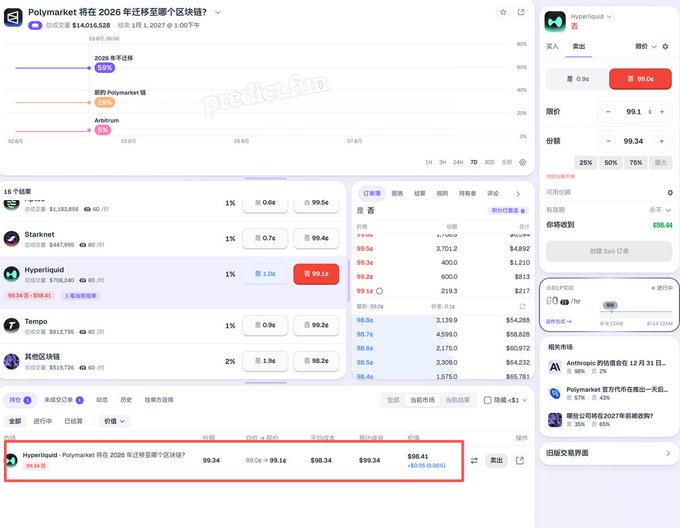Click the points icon in Starknet row
The width and height of the screenshot is (680, 528).
83,245
